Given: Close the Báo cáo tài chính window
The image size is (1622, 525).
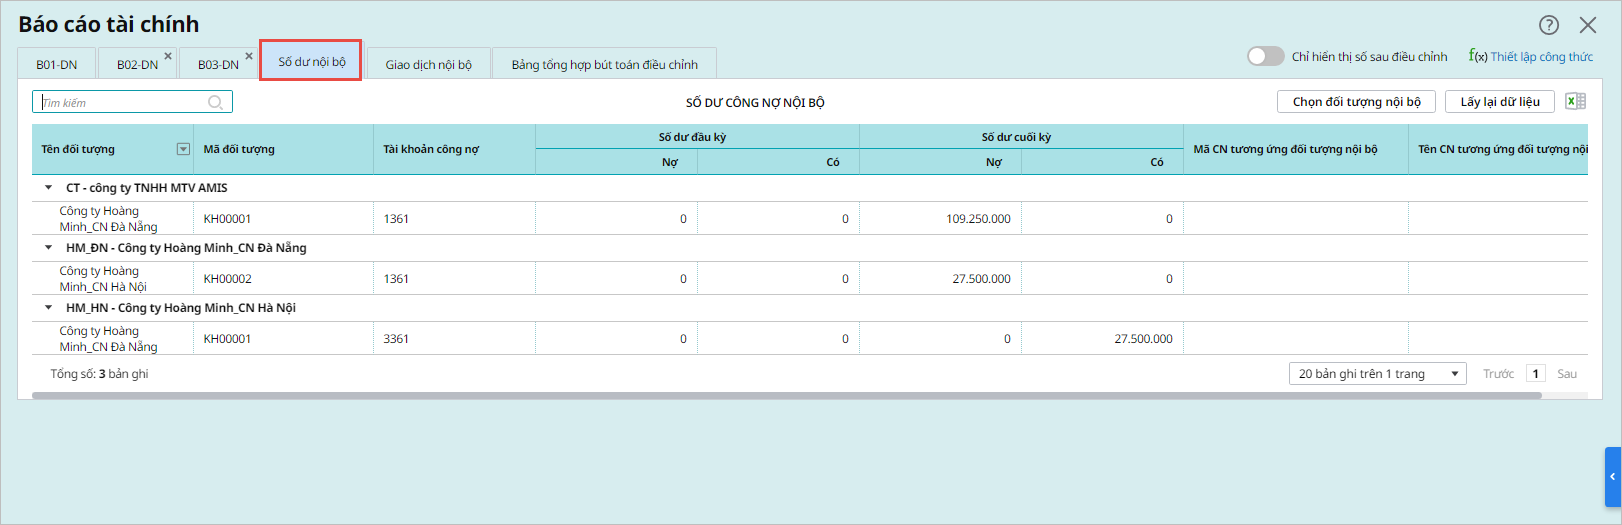Looking at the screenshot, I should point(1588,25).
